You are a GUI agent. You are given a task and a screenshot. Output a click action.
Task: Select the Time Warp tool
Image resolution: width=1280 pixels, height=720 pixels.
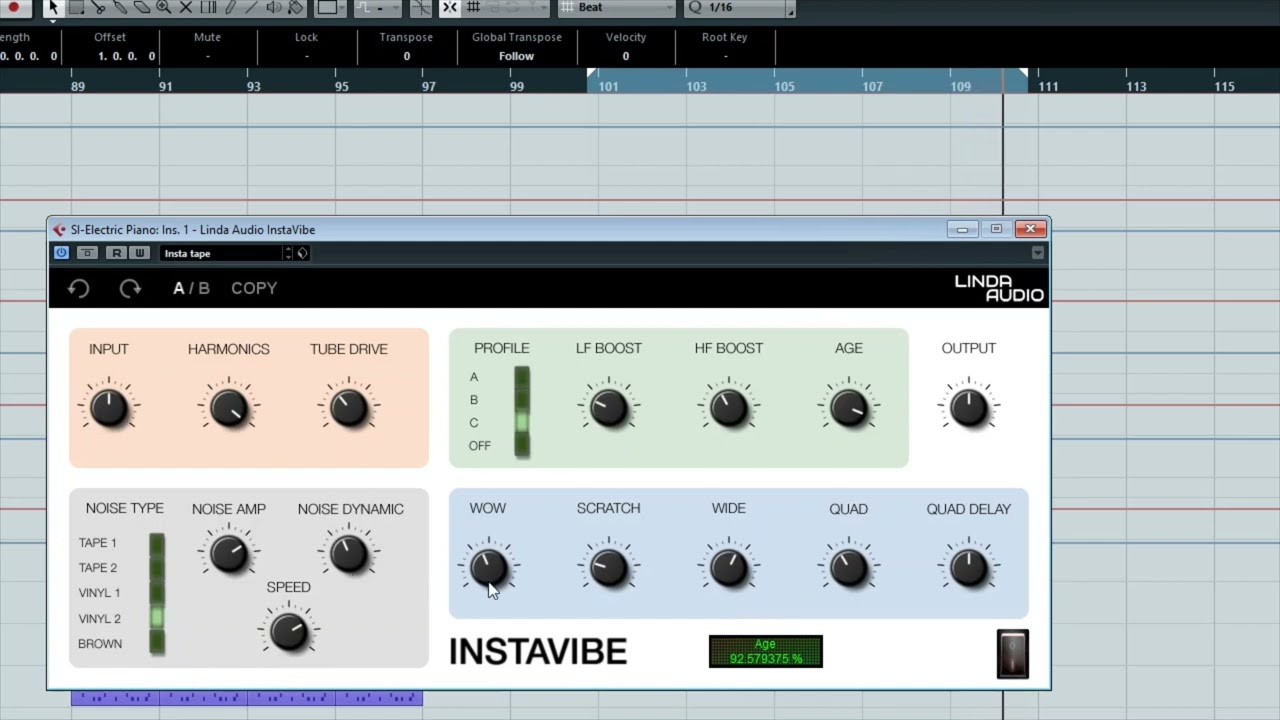pos(208,7)
